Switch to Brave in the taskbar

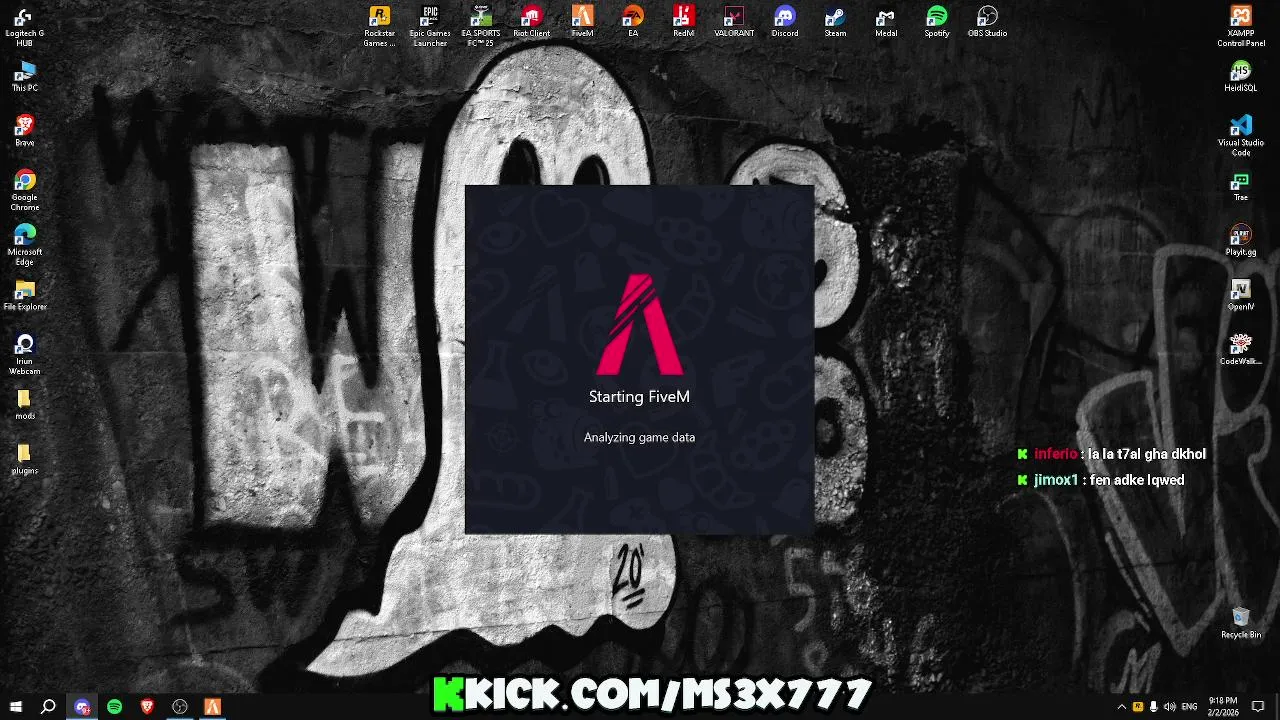[x=147, y=707]
